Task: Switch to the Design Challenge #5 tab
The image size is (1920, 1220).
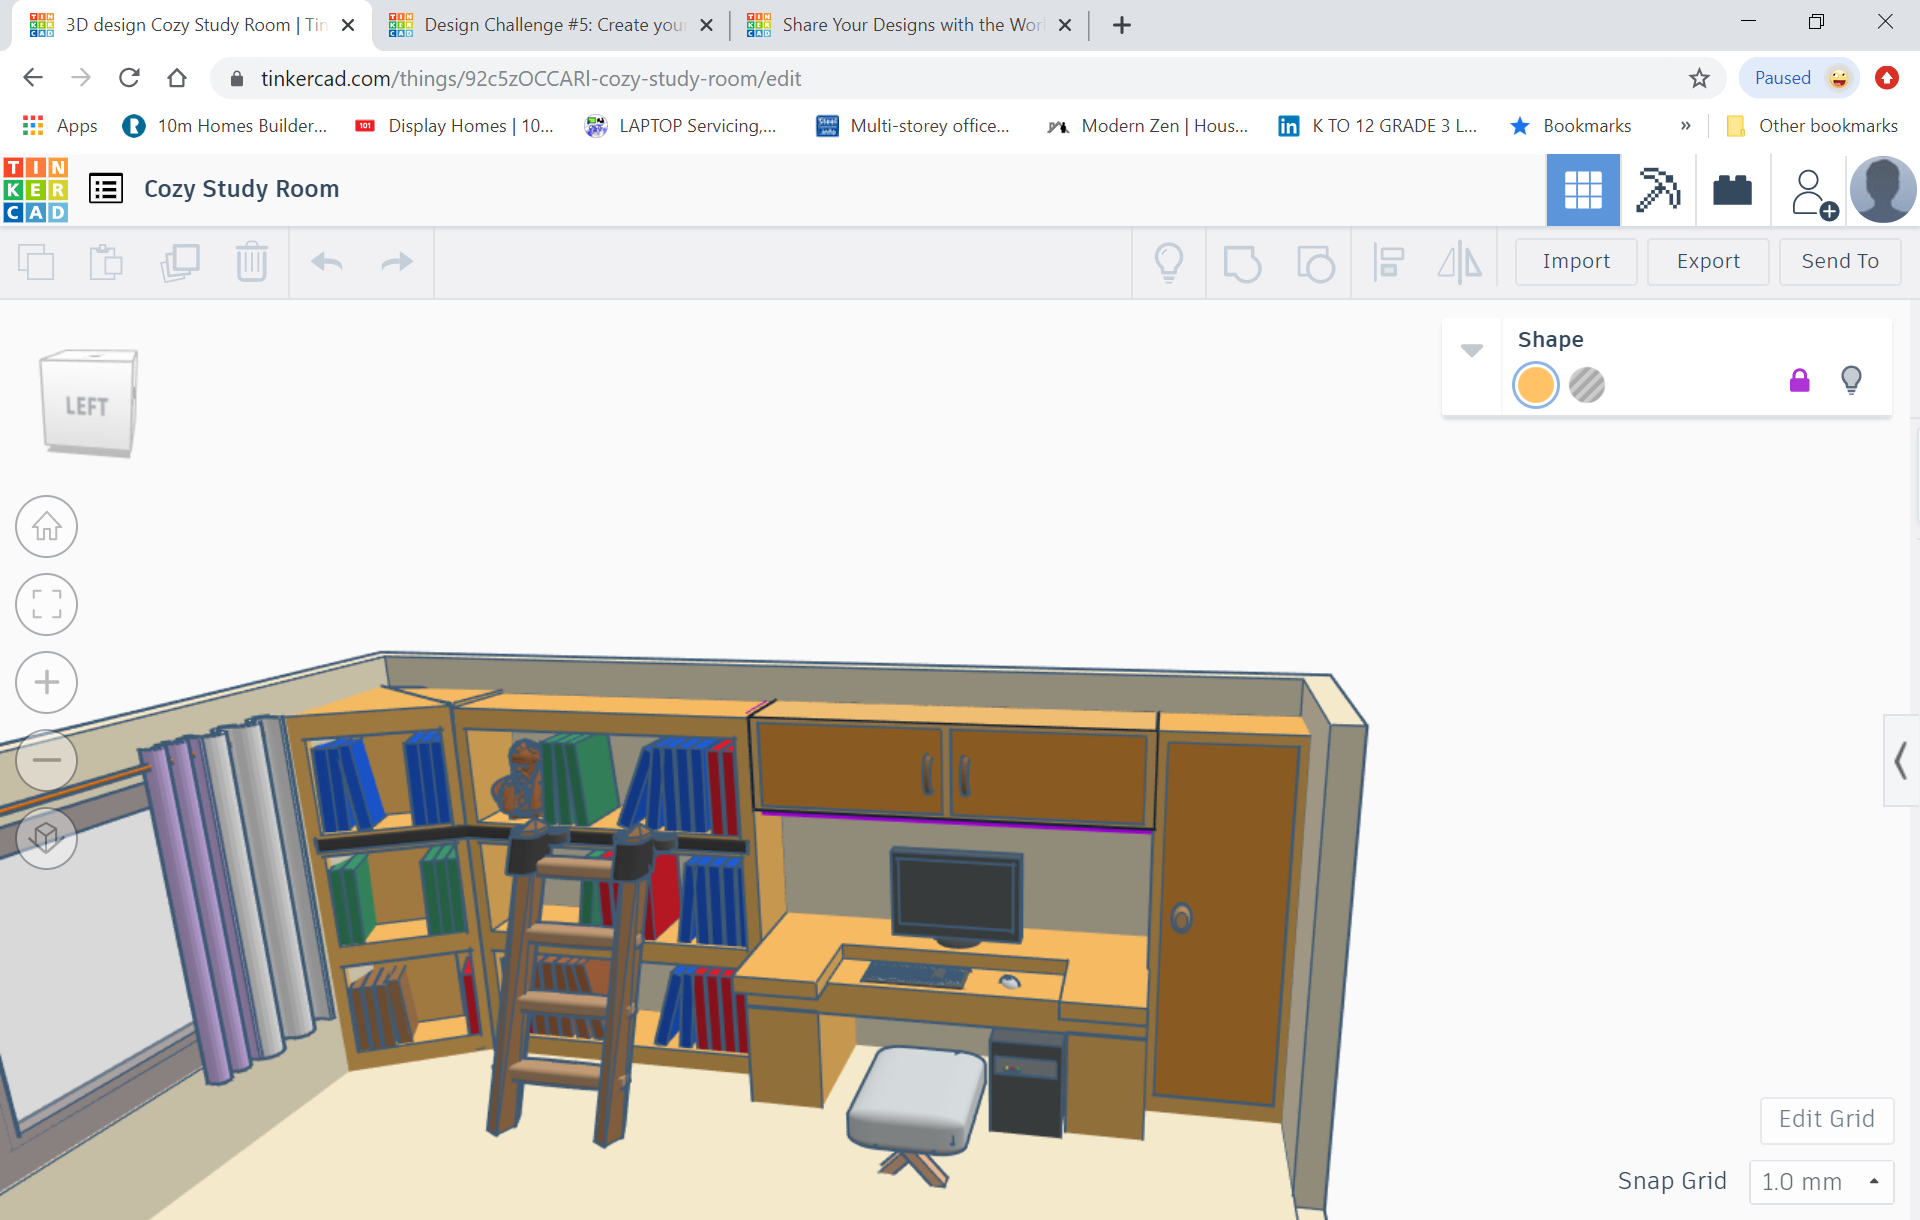Action: (x=548, y=25)
